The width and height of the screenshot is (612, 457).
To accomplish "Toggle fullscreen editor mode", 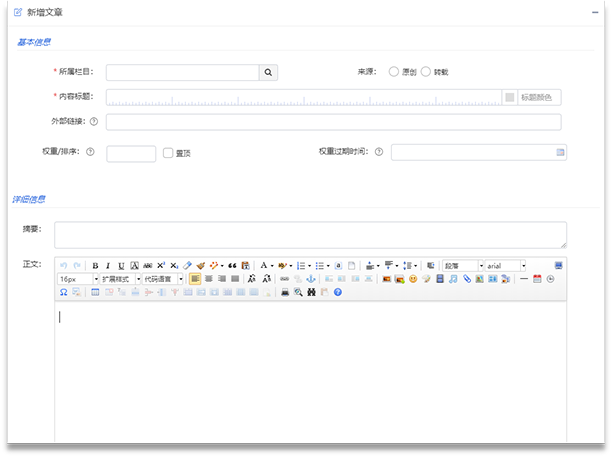I will (x=559, y=266).
